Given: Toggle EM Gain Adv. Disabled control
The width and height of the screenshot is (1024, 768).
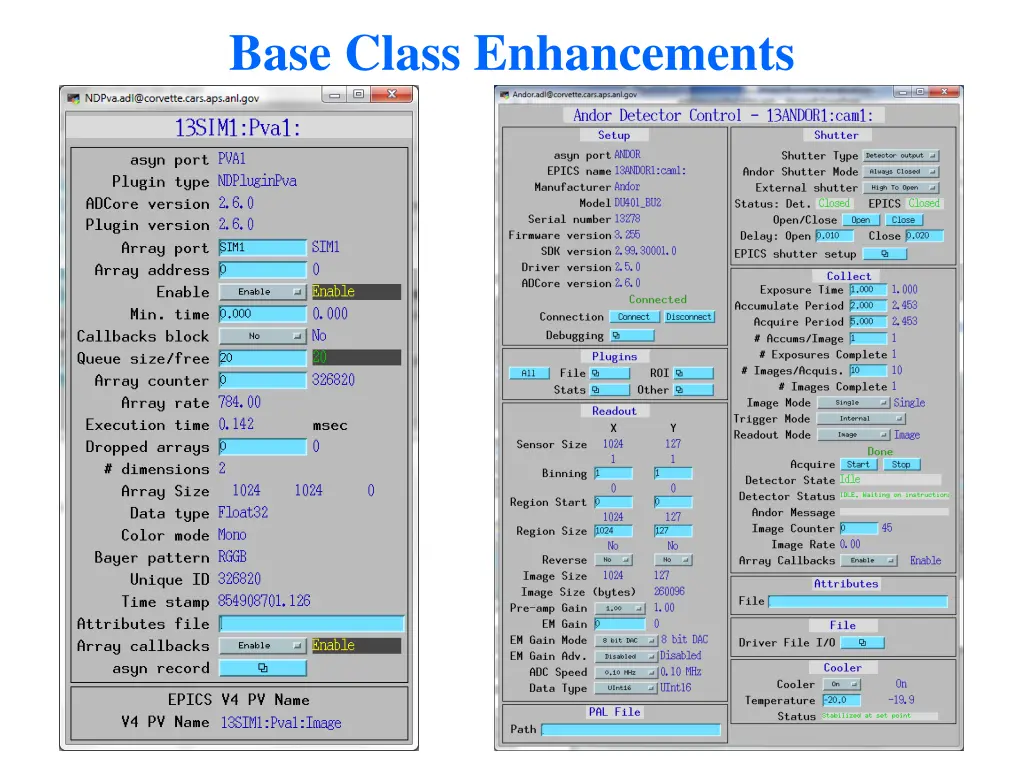Looking at the screenshot, I should (625, 656).
